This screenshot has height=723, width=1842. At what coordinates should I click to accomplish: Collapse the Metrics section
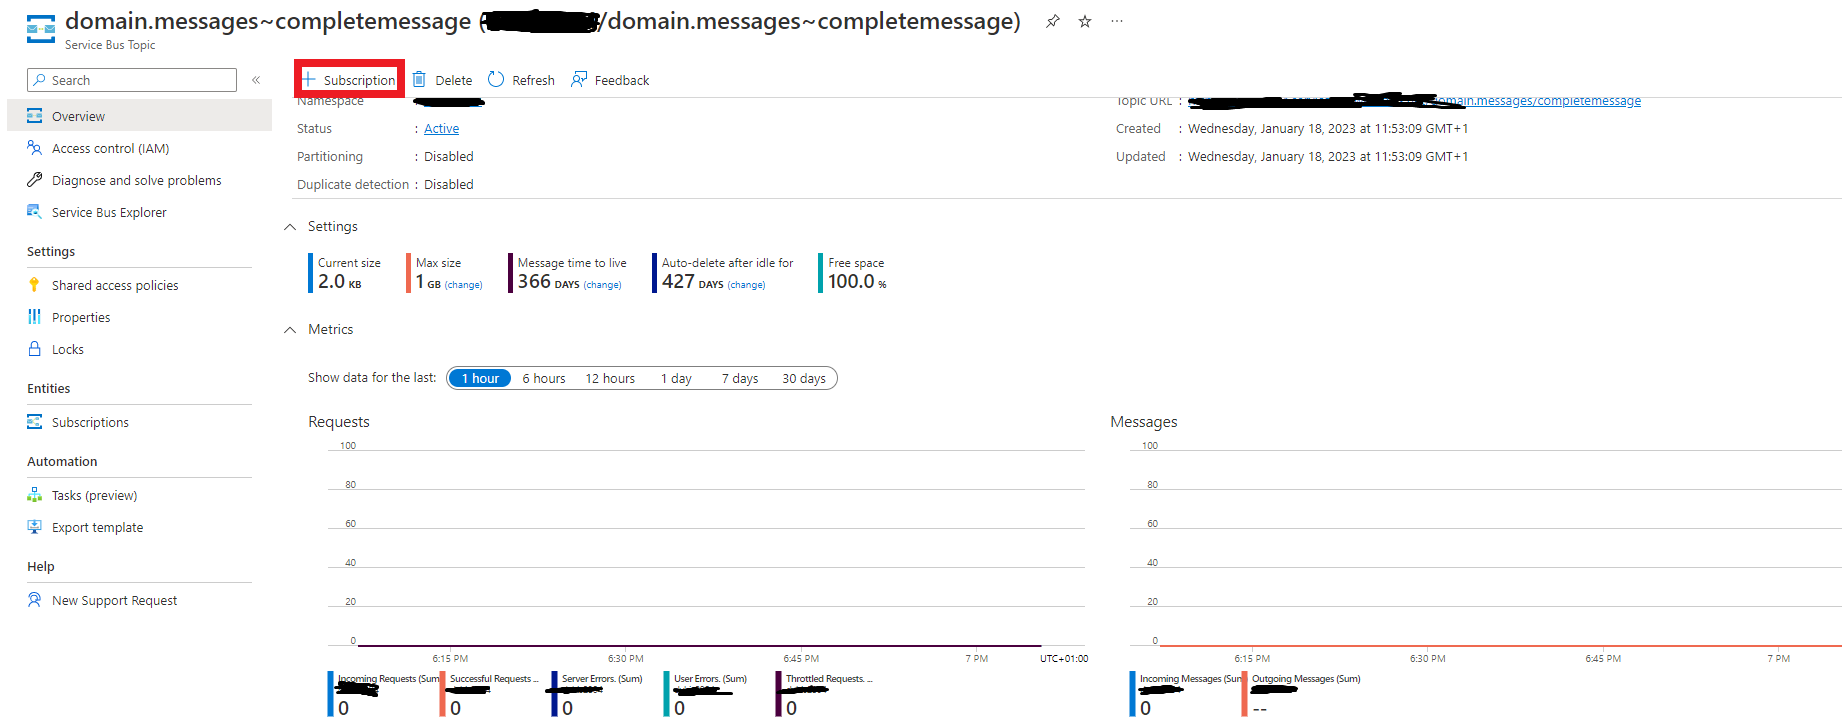coord(290,330)
